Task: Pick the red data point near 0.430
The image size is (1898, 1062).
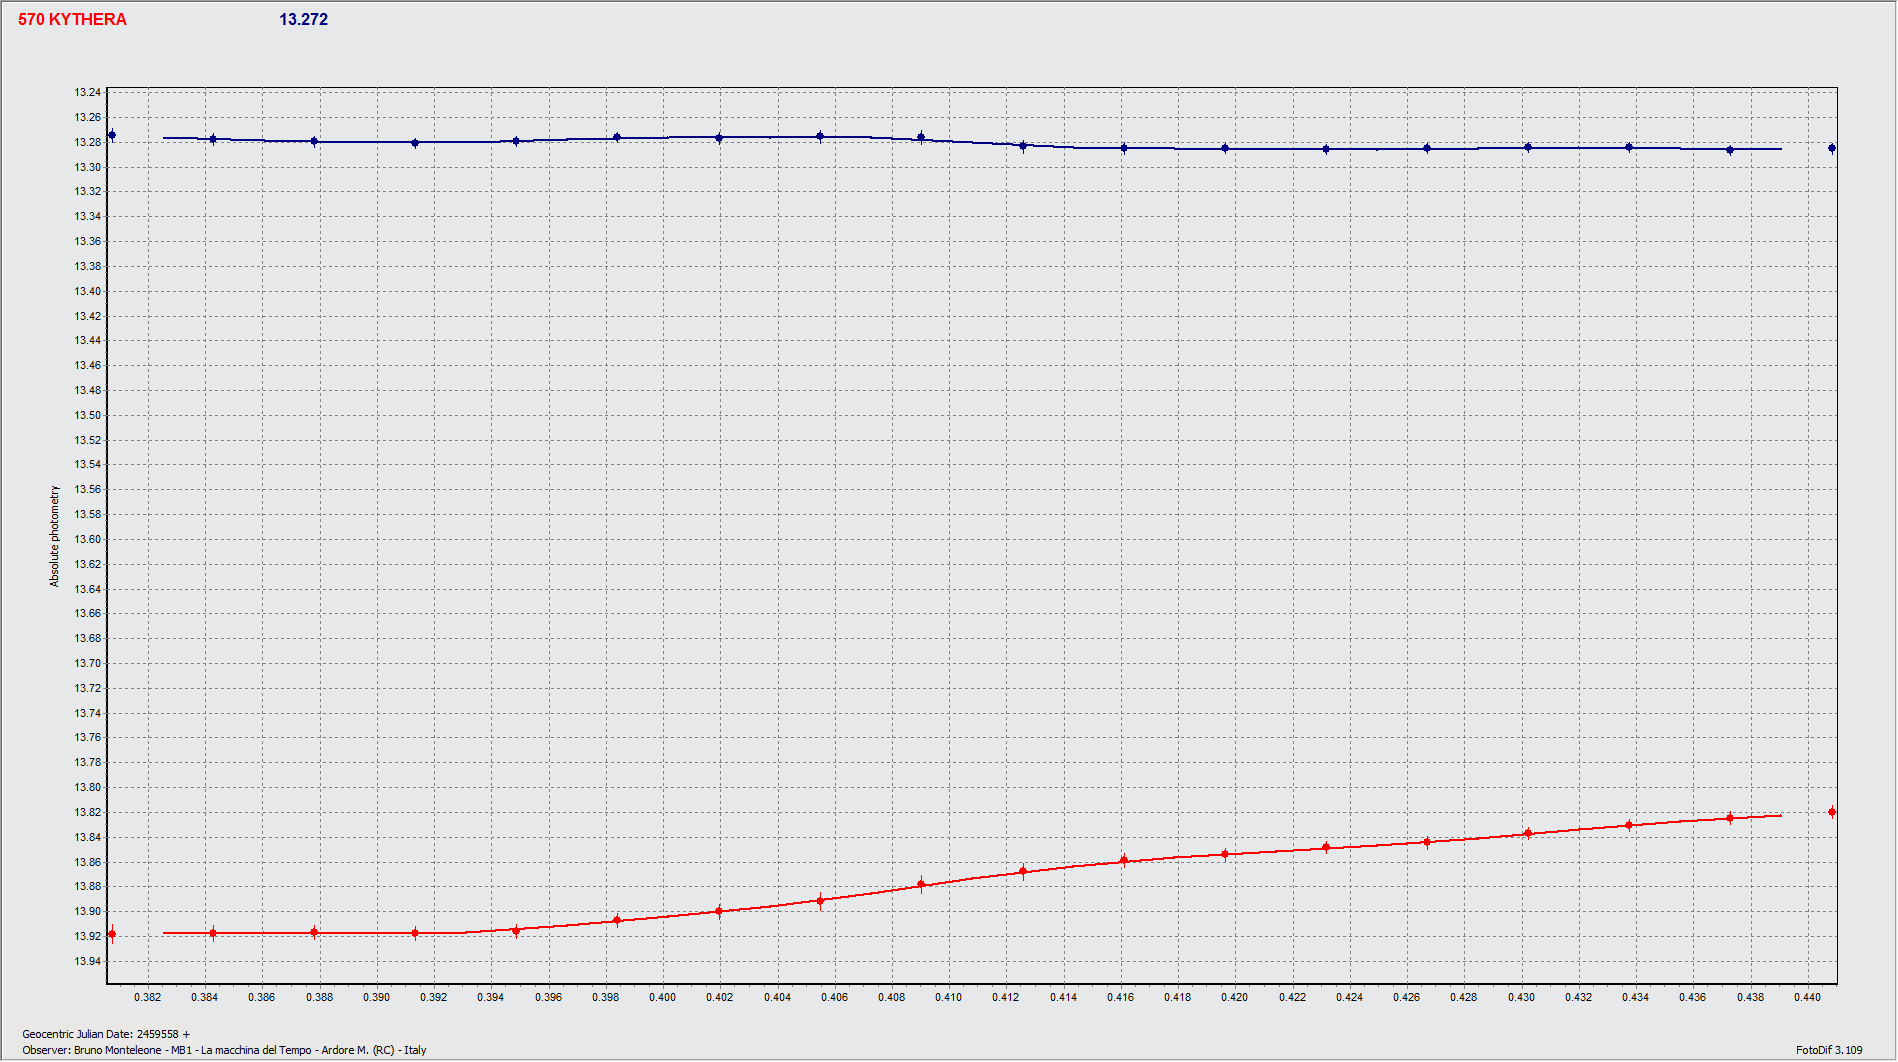Action: point(1527,833)
